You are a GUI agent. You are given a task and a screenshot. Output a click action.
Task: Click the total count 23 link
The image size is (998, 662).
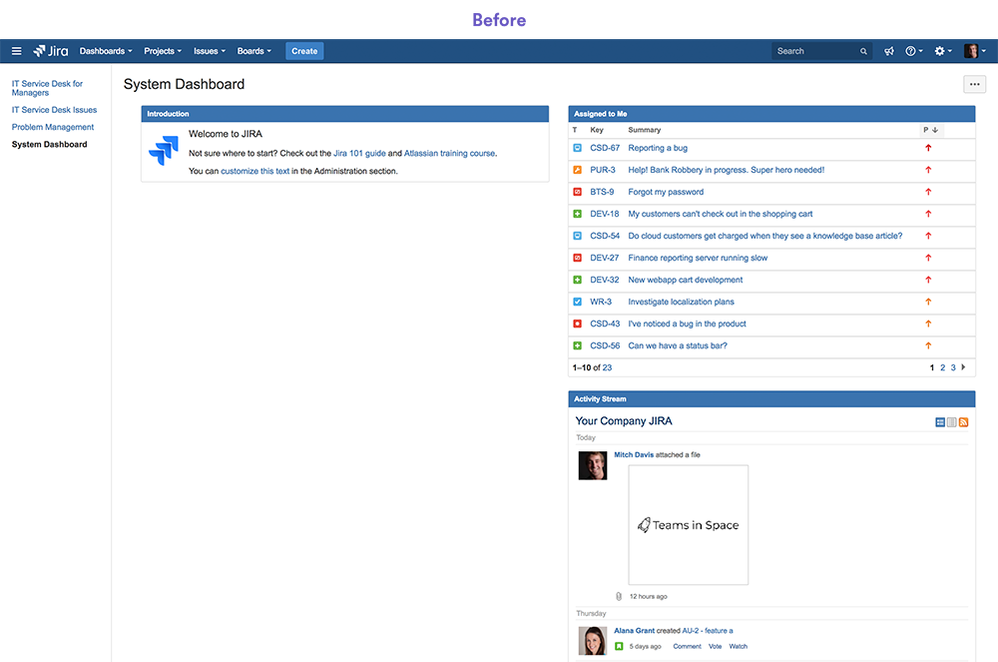(x=607, y=368)
